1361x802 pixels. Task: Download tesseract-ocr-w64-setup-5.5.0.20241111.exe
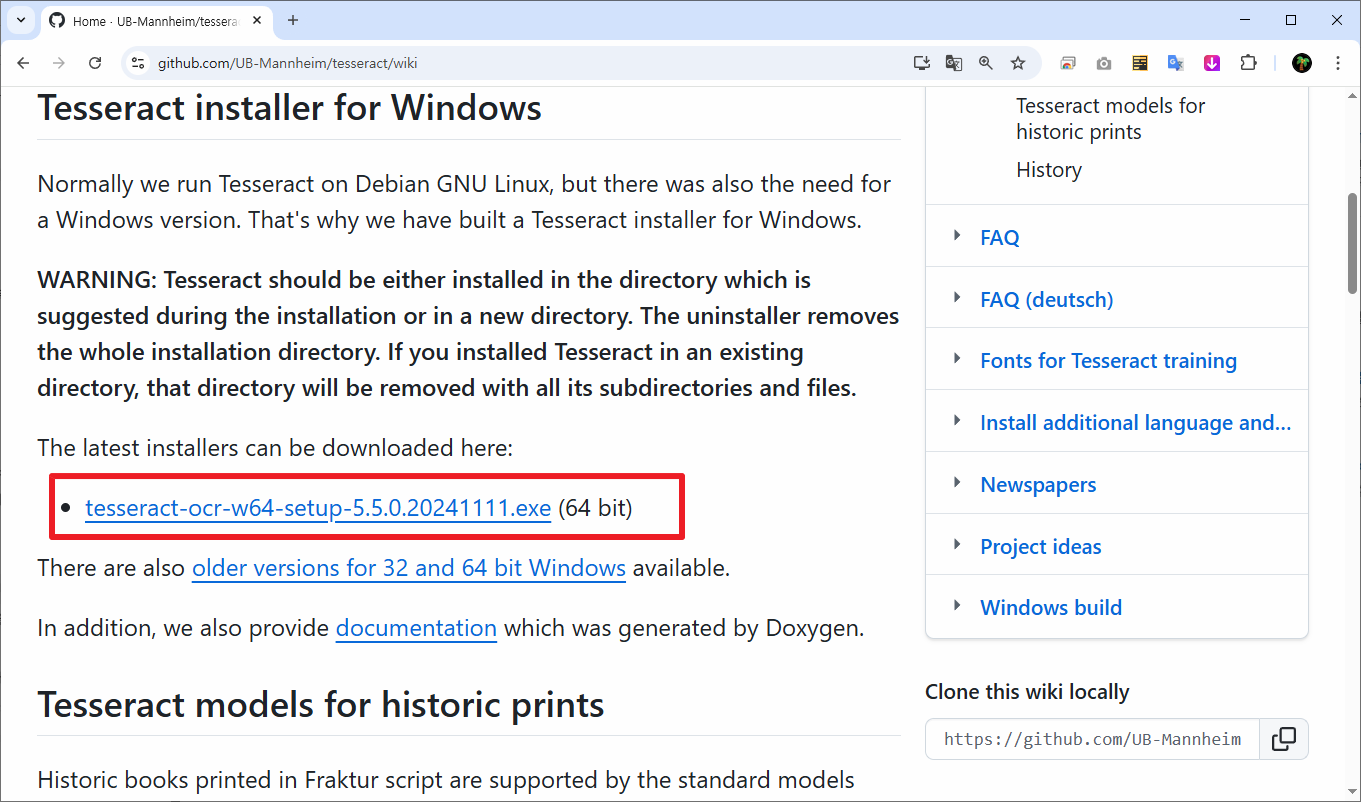(318, 508)
